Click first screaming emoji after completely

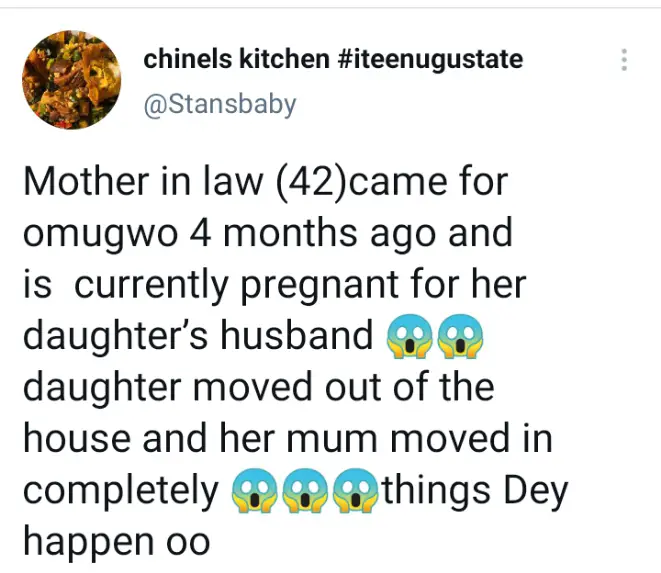coord(254,490)
